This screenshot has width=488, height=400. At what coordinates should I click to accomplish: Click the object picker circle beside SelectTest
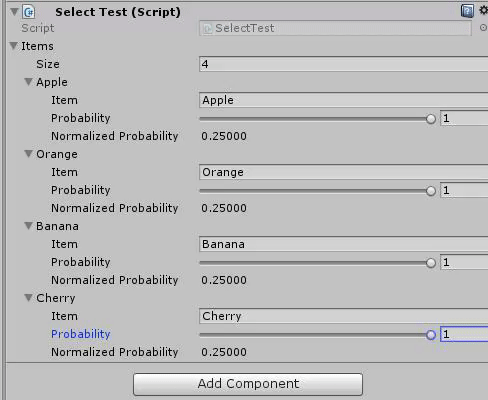coord(483,28)
